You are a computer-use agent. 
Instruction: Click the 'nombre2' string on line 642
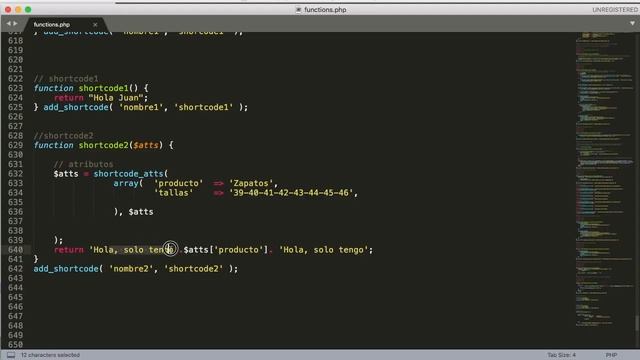(131, 269)
